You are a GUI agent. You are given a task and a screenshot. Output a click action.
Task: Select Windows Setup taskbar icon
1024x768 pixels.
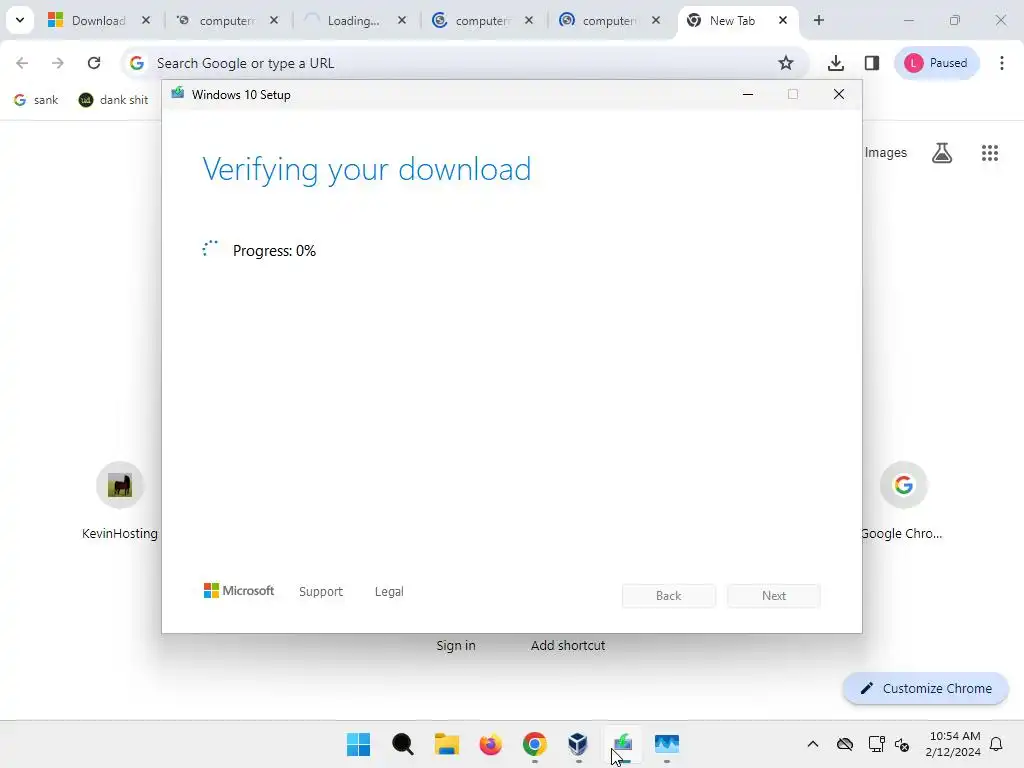622,744
